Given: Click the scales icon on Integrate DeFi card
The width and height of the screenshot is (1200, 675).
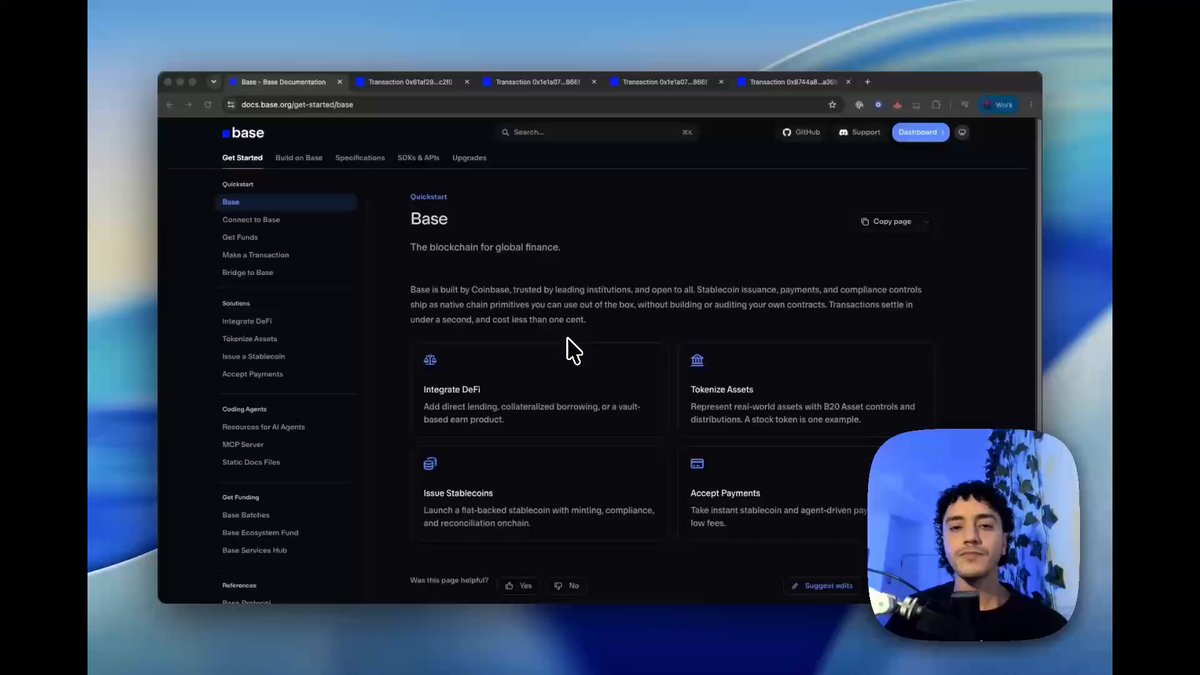Looking at the screenshot, I should [x=430, y=360].
